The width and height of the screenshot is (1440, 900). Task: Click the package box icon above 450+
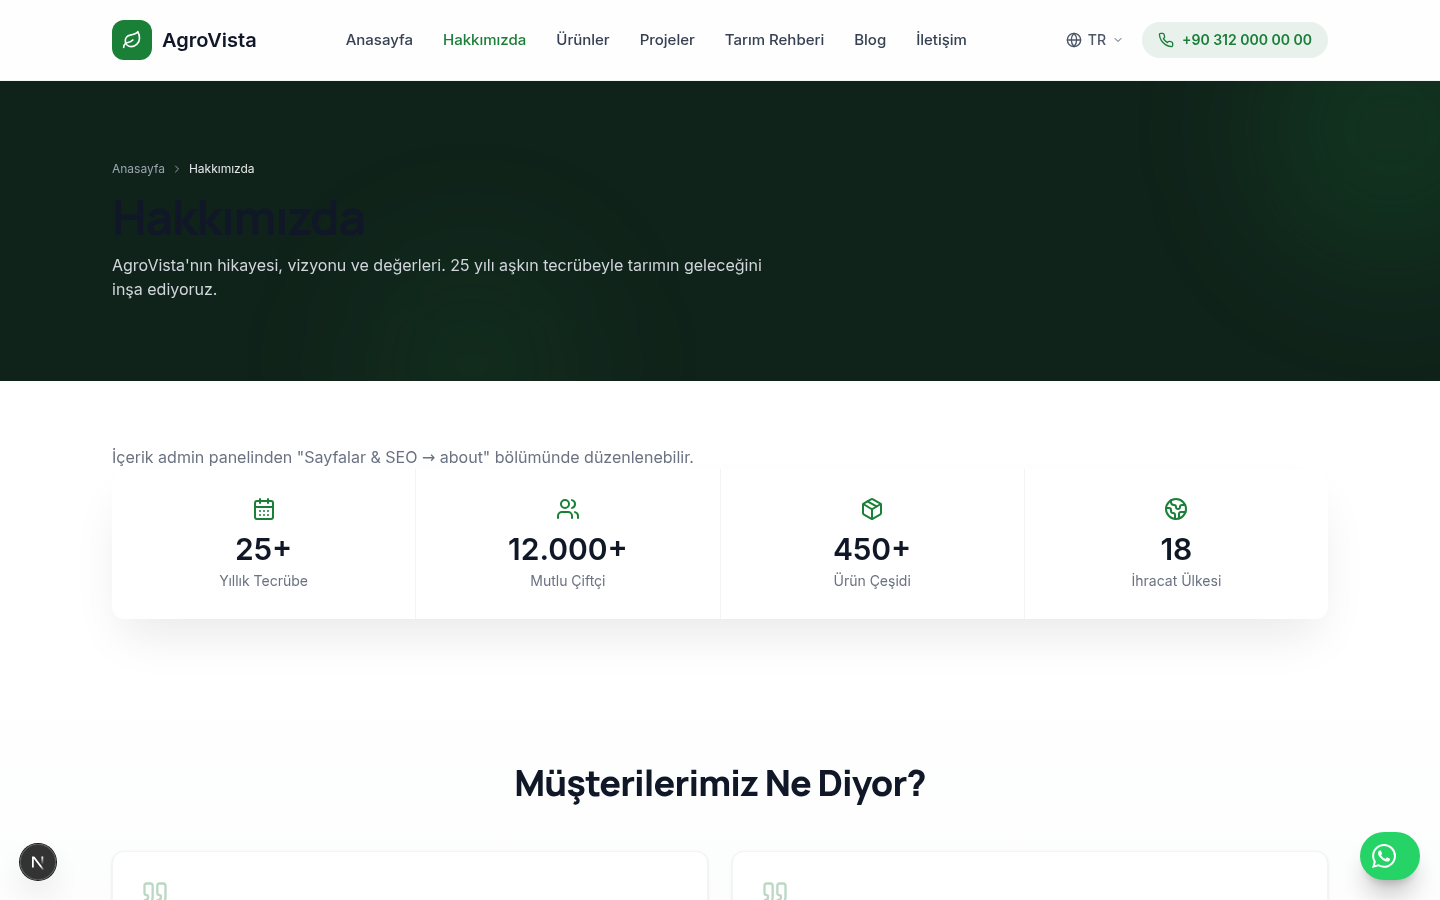pos(872,509)
